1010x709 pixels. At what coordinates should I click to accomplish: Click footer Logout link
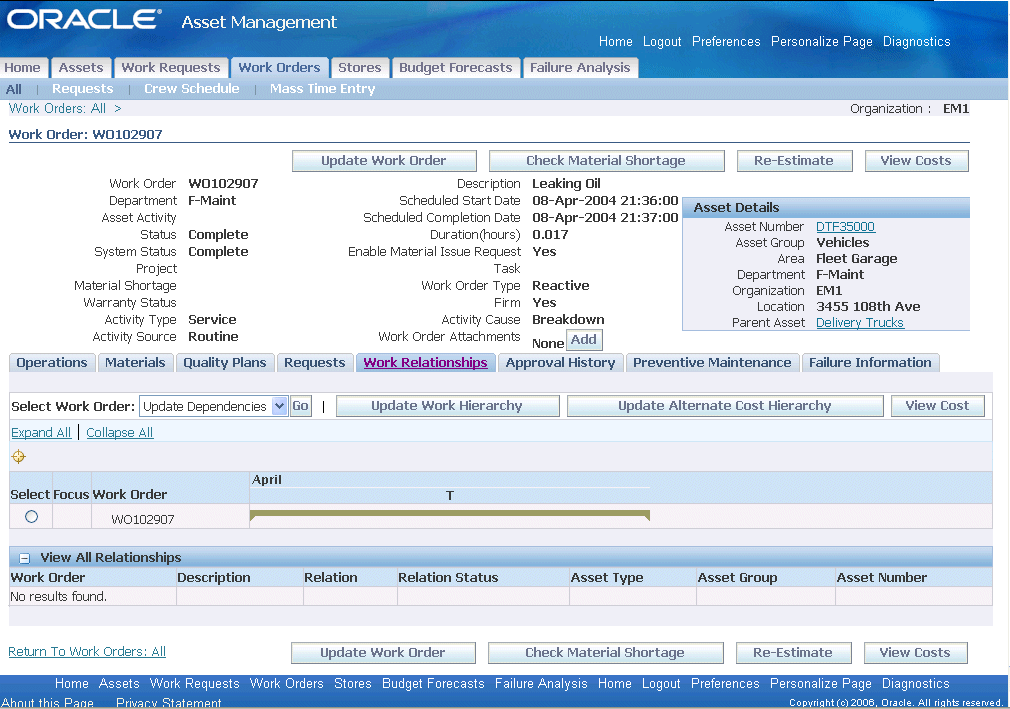pos(661,683)
